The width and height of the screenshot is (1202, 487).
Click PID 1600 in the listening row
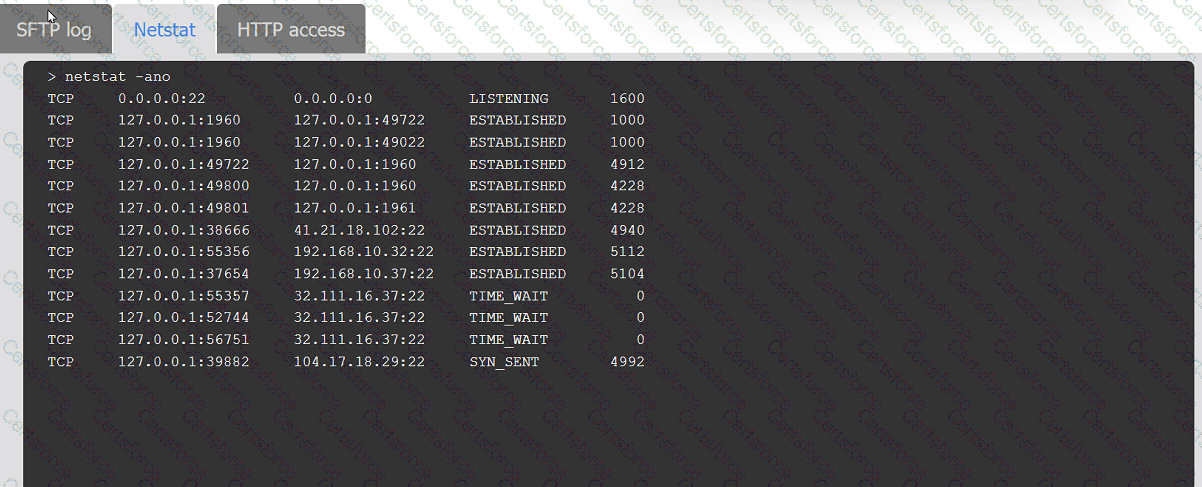coord(627,99)
